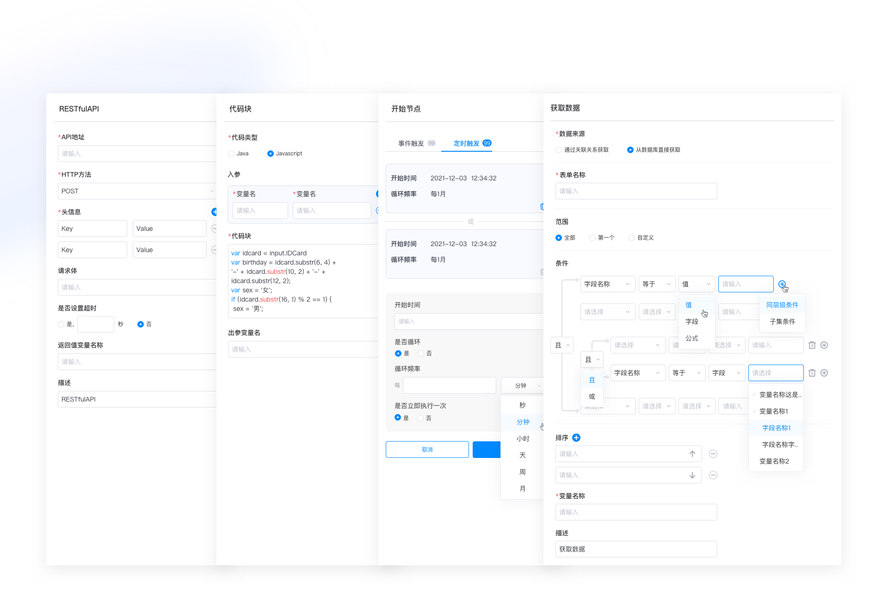This screenshot has width=888, height=600.
Task: Pick 天 from the frequency unit list
Action: tap(522, 455)
